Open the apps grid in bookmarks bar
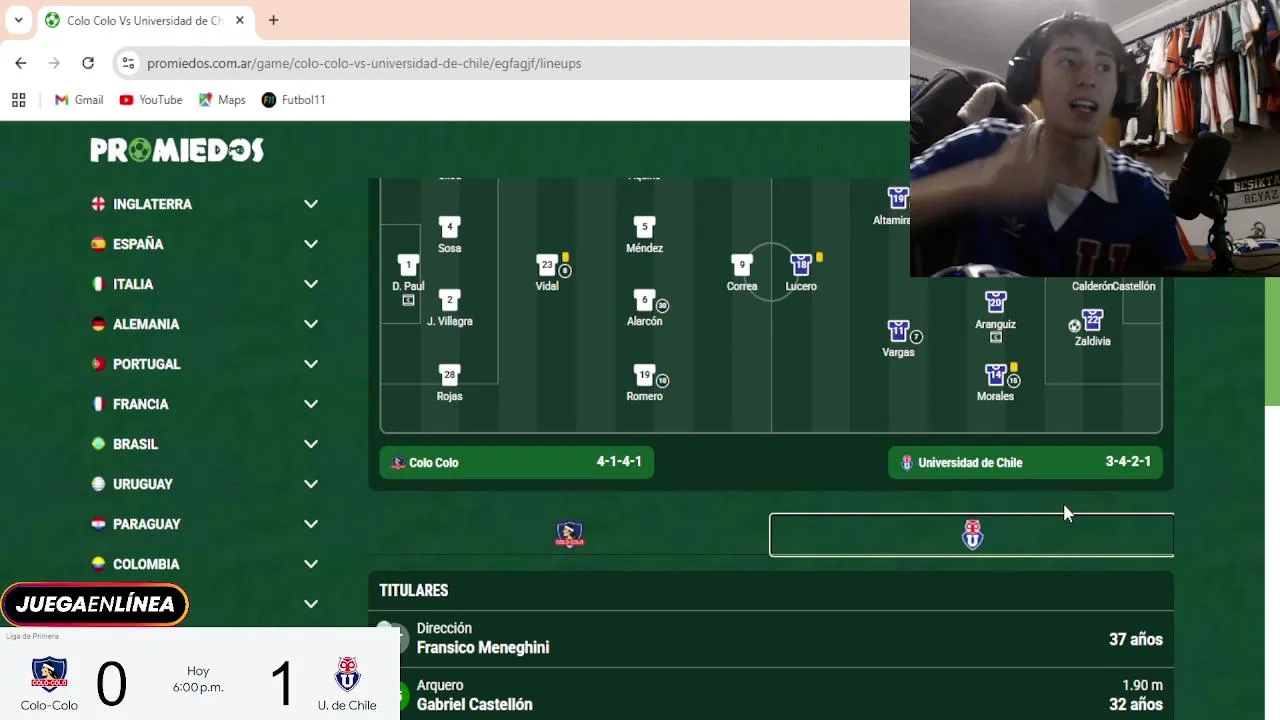This screenshot has width=1280, height=720. (x=18, y=100)
